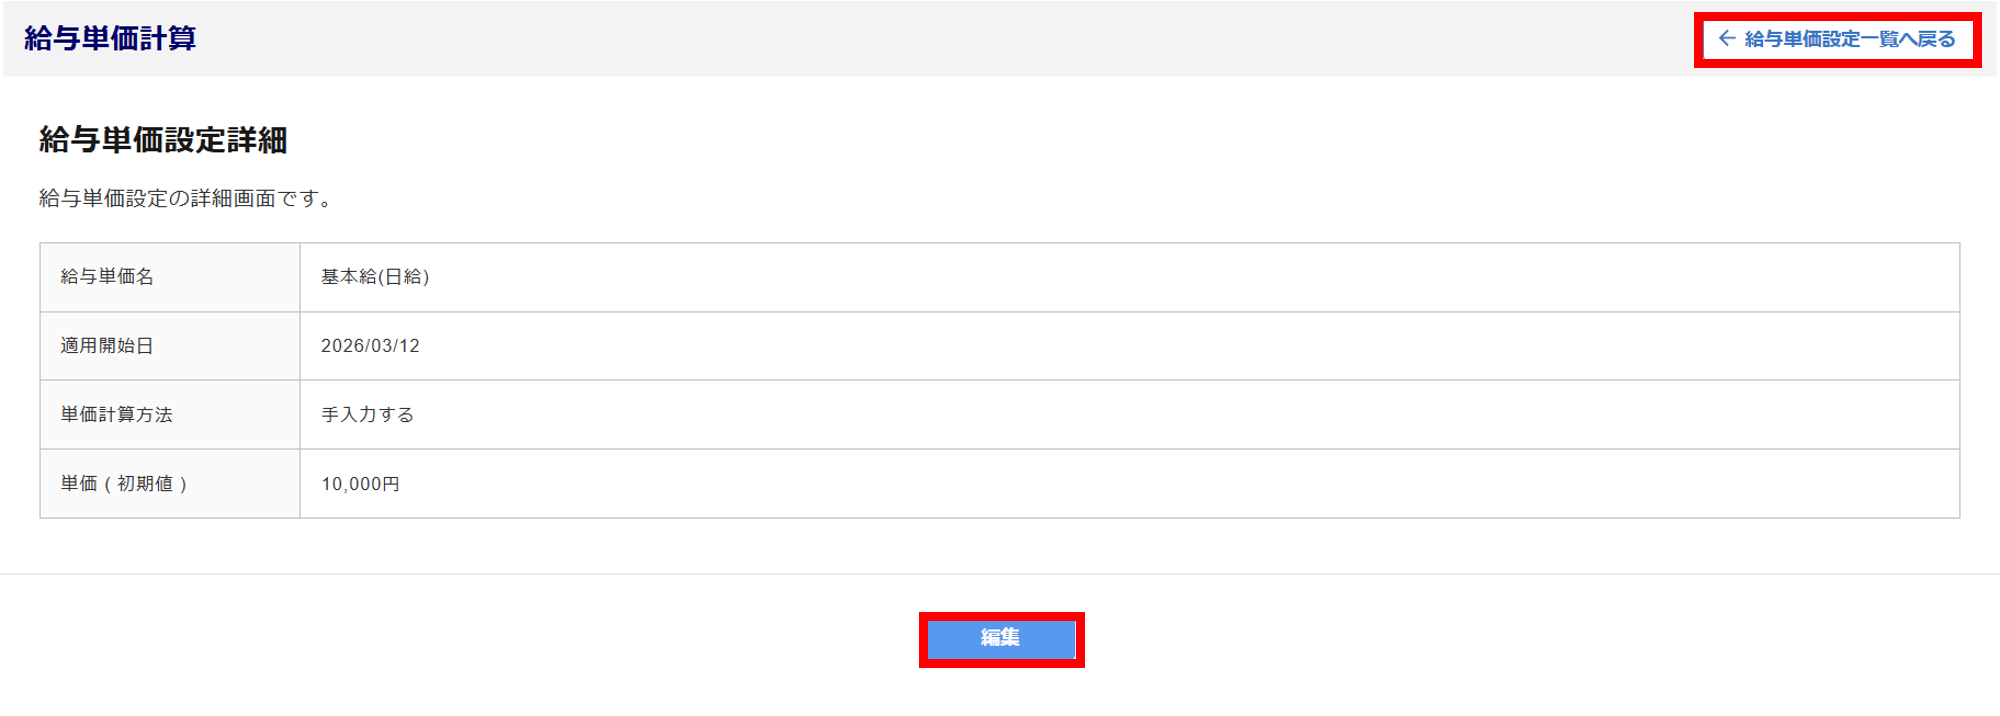Click the 円 yen character in unit price
Screen dimensions: 2000x716
[391, 484]
